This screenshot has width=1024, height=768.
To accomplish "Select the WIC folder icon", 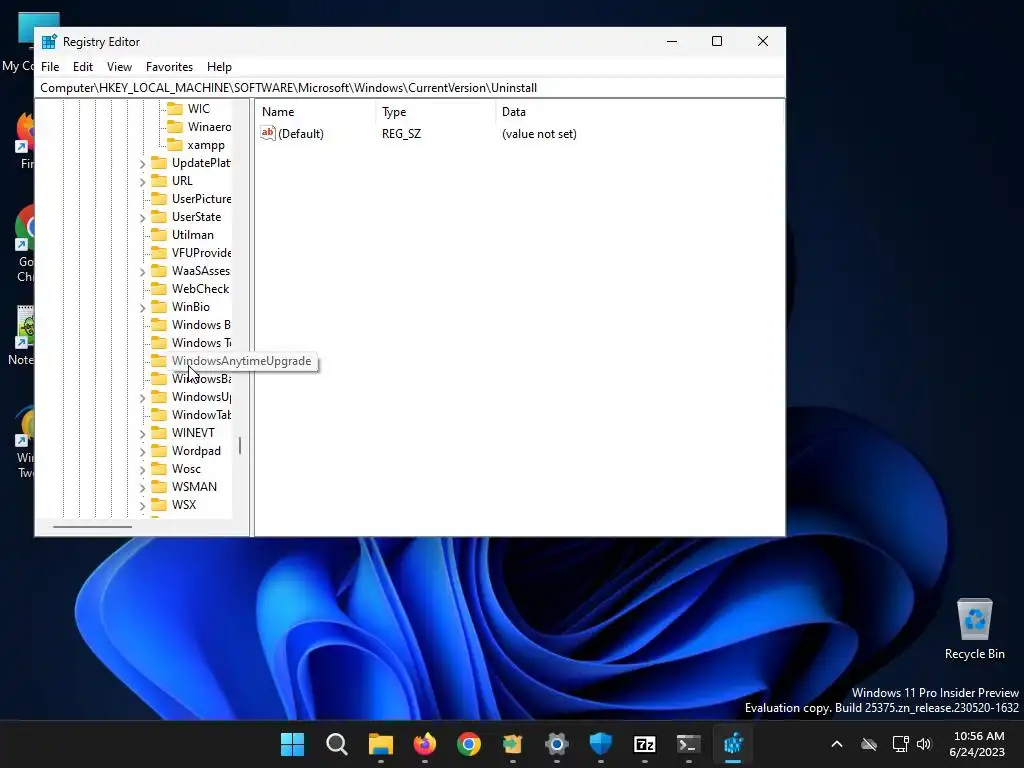I will click(x=175, y=108).
